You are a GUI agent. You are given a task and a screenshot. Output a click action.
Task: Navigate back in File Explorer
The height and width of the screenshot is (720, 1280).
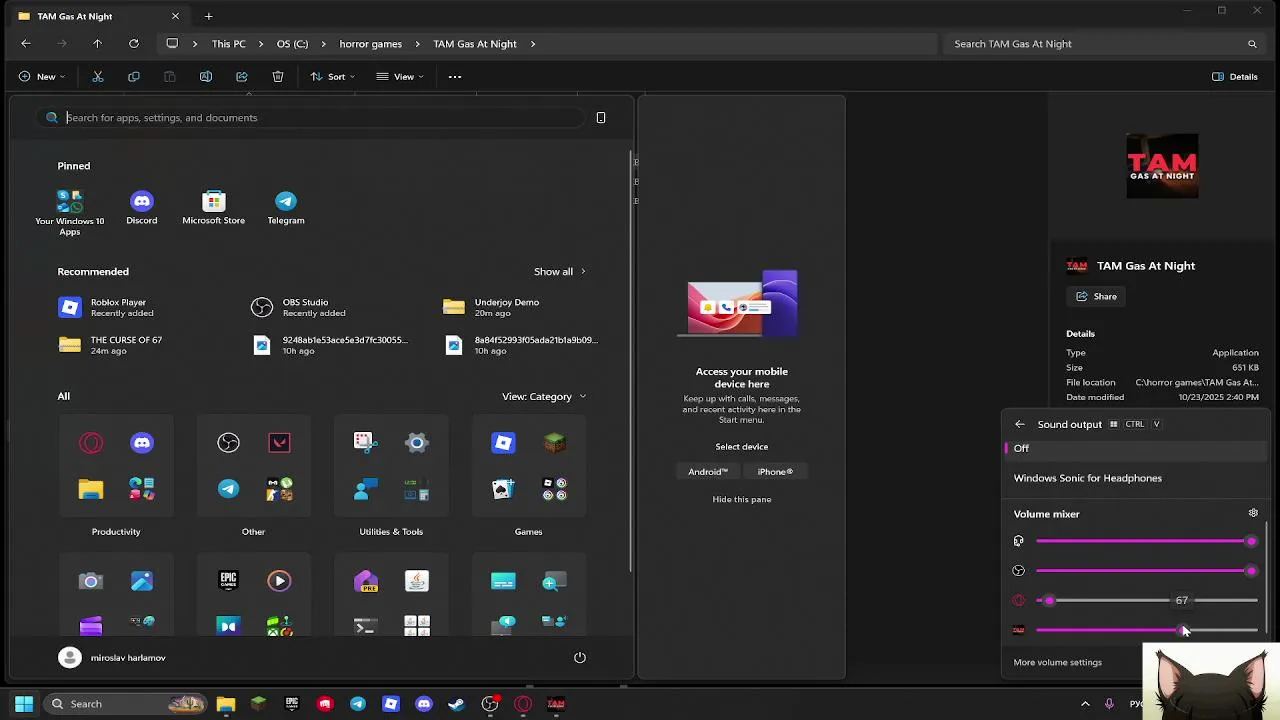(x=26, y=44)
